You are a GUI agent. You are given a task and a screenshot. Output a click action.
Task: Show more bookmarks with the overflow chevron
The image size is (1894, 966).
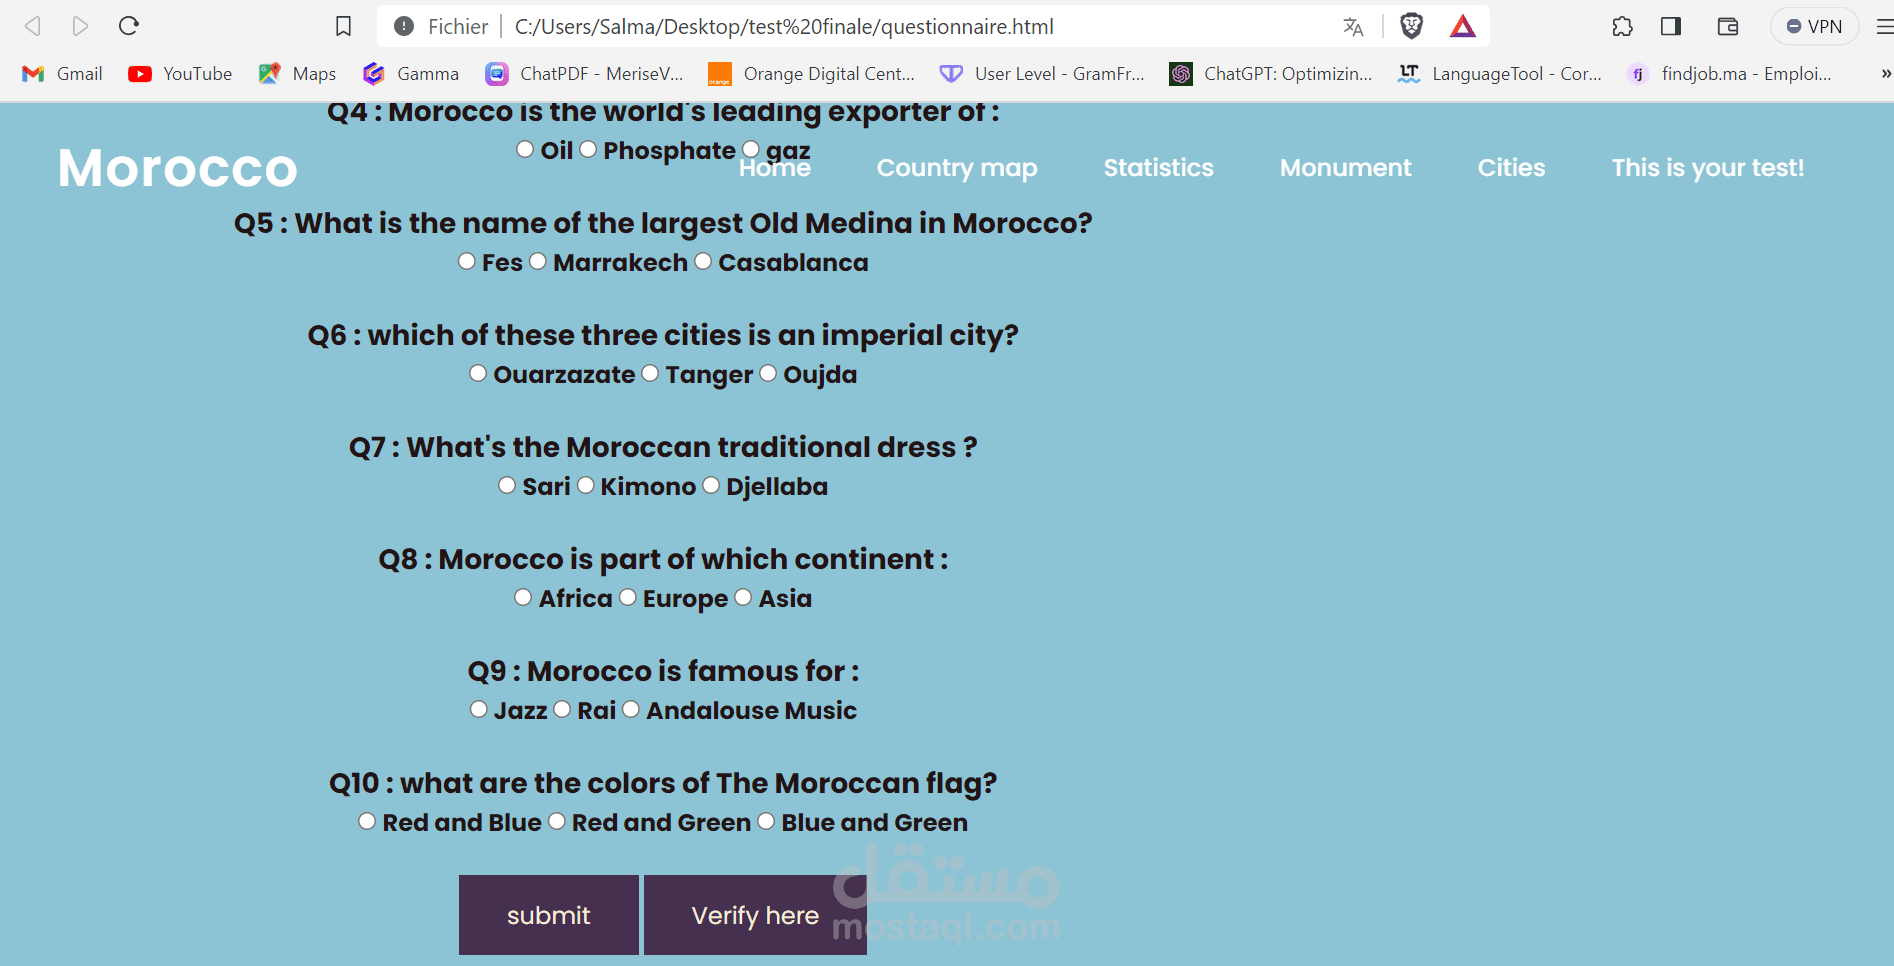(x=1885, y=73)
